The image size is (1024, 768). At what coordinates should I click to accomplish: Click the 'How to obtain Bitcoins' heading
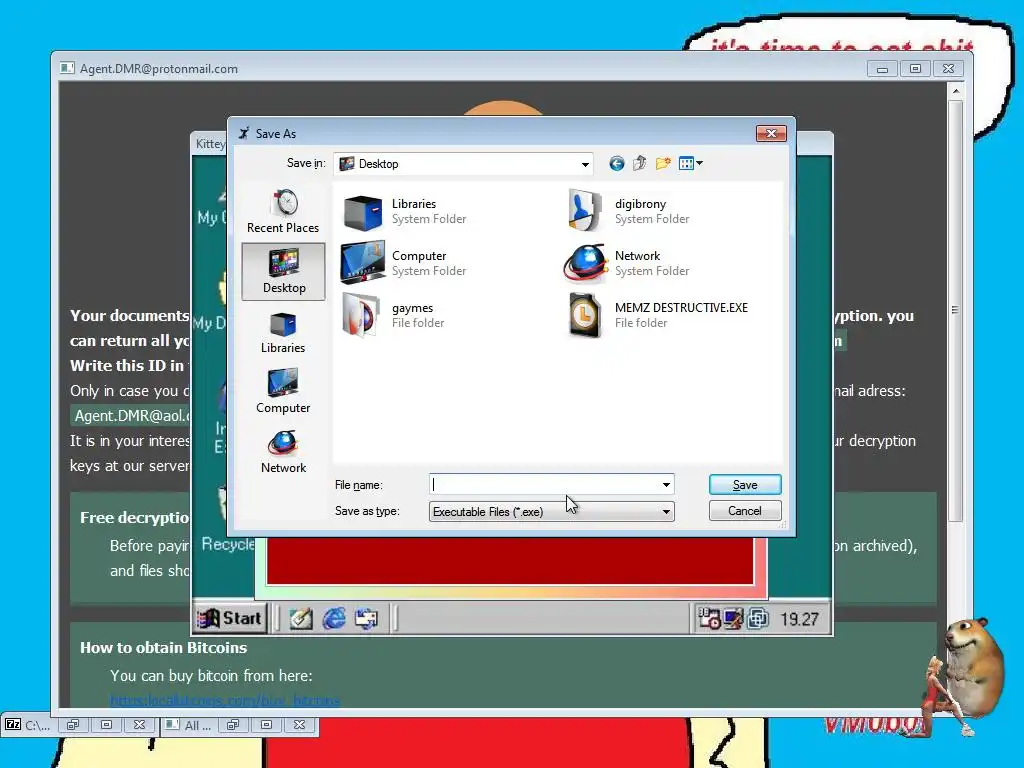point(163,648)
